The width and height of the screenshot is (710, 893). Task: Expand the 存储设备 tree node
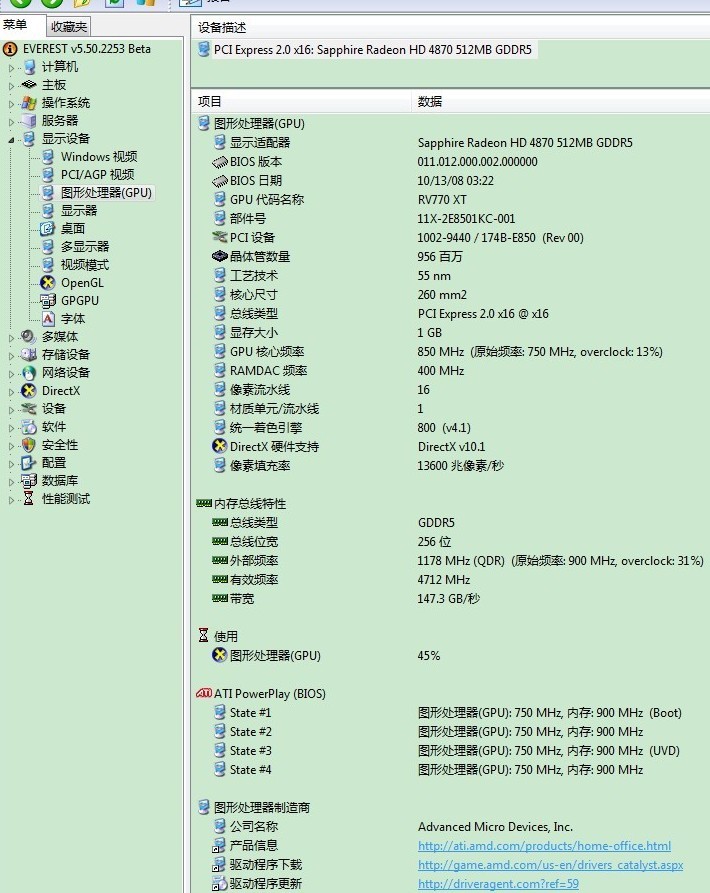click(12, 355)
